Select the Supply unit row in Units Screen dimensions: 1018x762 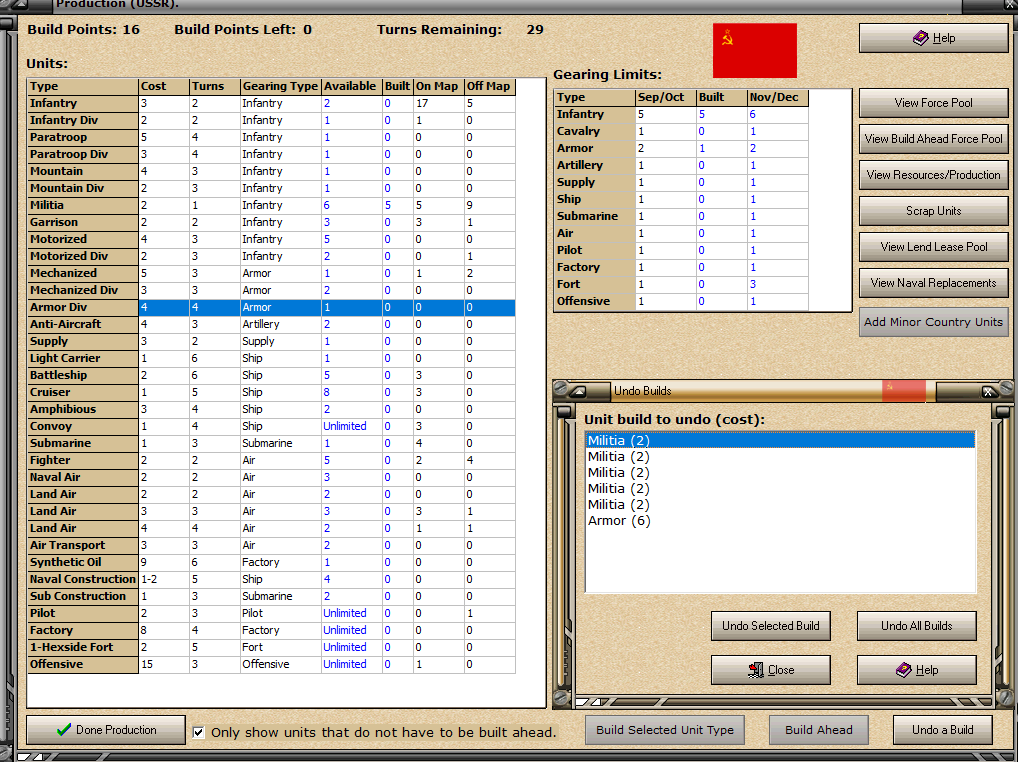pyautogui.click(x=271, y=341)
